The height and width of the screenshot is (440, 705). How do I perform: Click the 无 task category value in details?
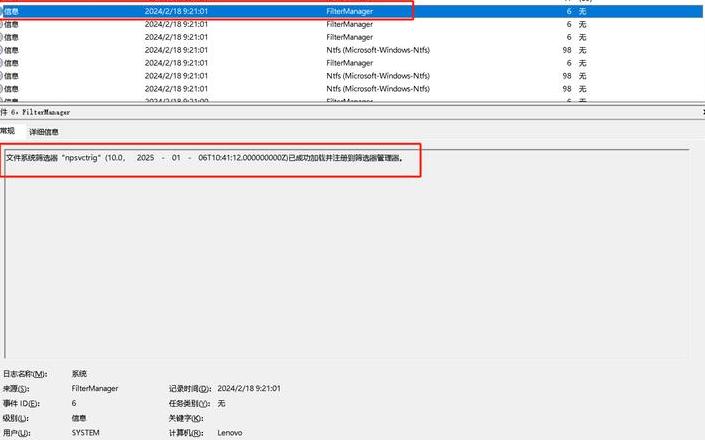click(221, 403)
